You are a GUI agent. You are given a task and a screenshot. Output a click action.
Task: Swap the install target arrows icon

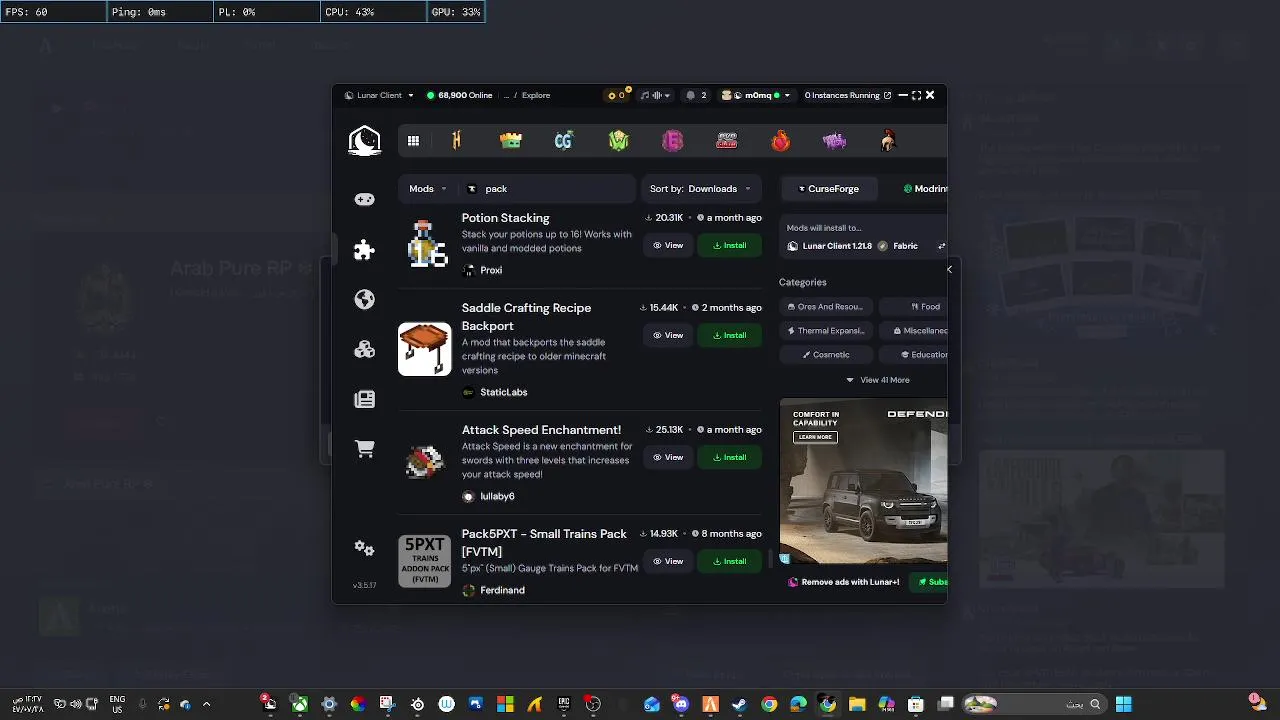pos(941,246)
